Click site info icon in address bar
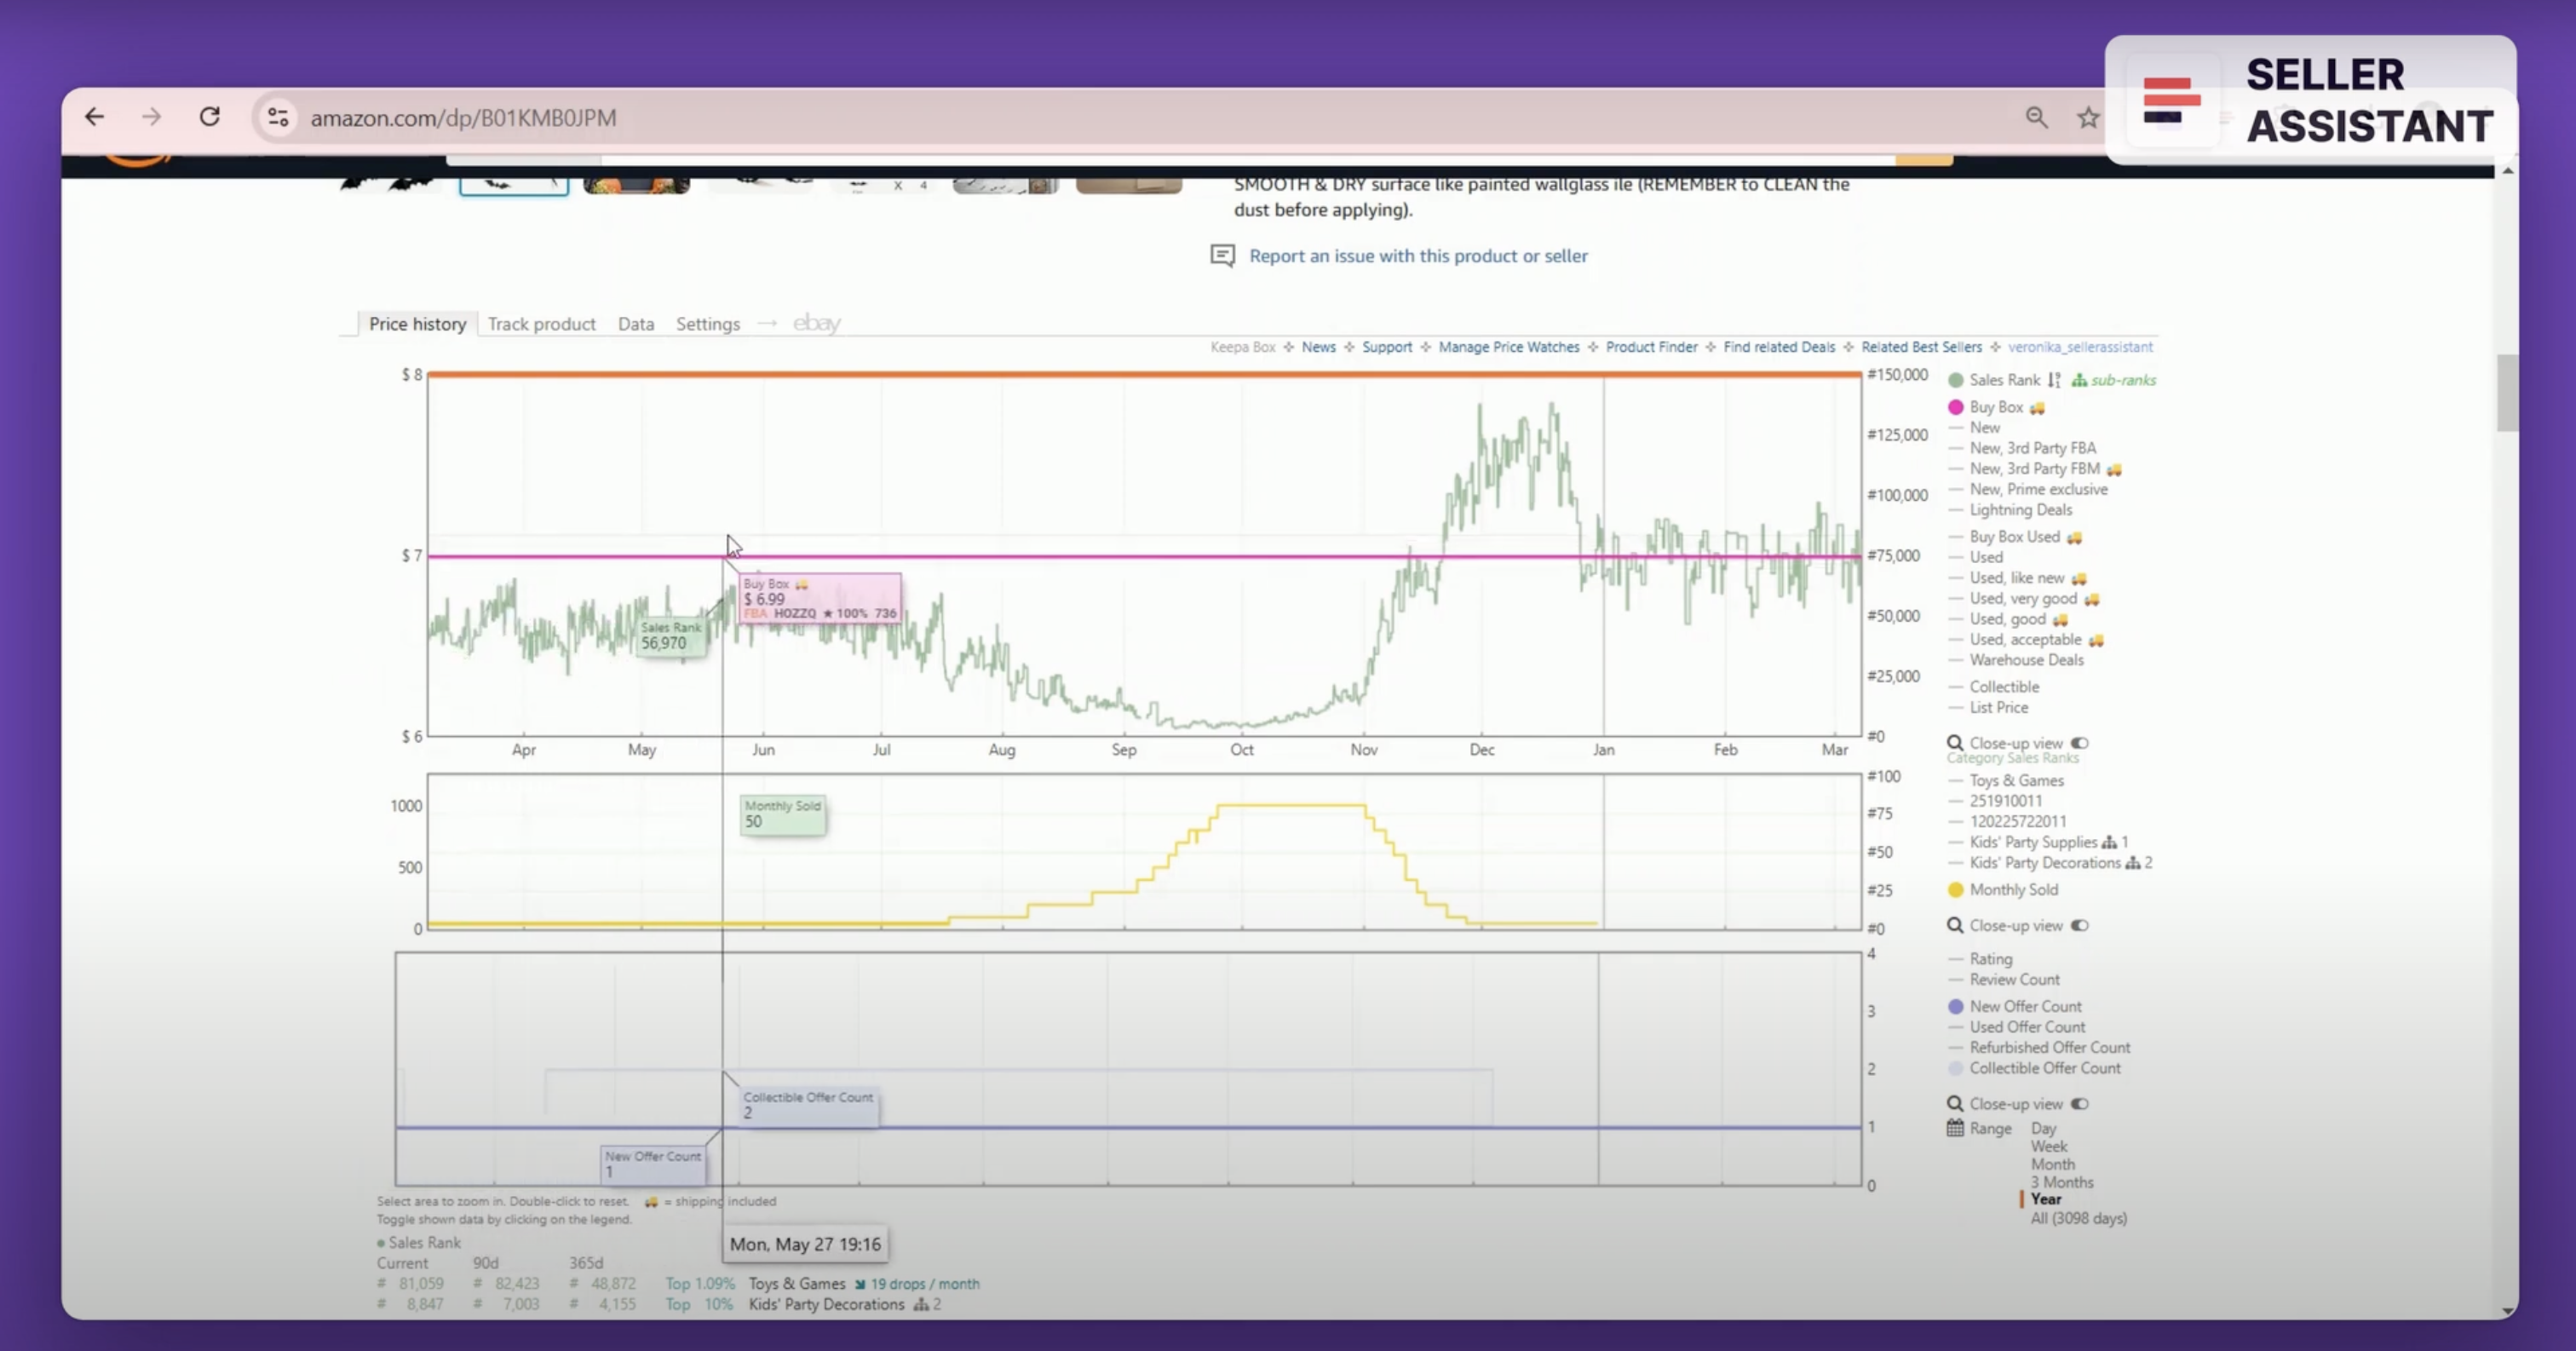The height and width of the screenshot is (1351, 2576). click(278, 118)
